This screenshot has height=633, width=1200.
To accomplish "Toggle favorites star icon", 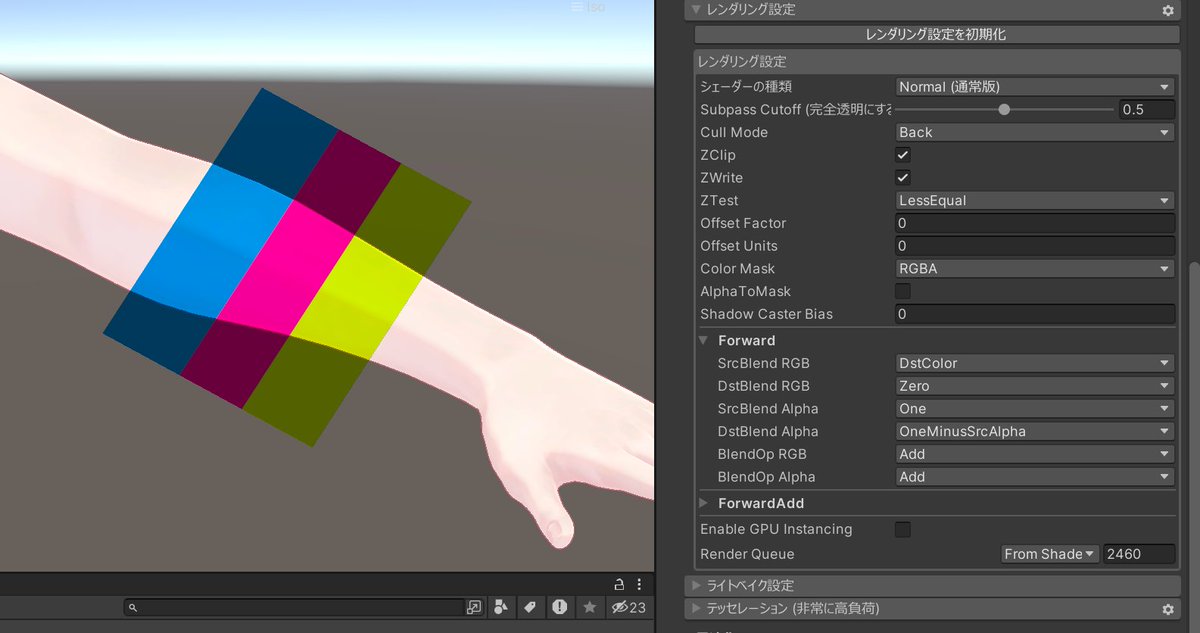I will point(590,607).
